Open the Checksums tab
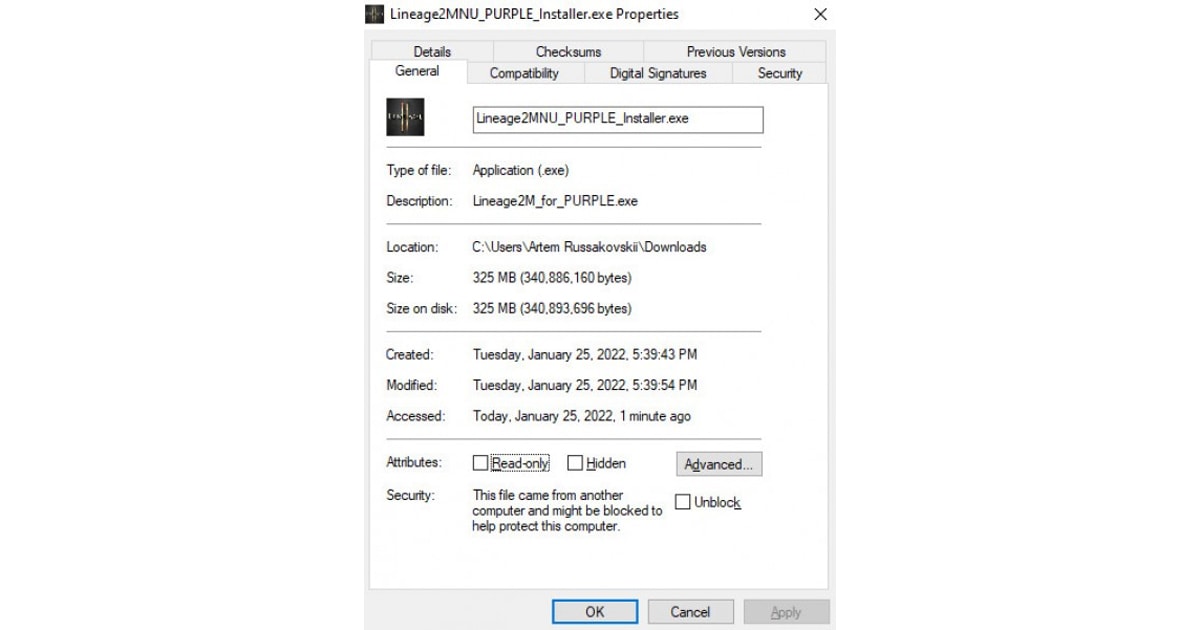The height and width of the screenshot is (630, 1200). pos(568,52)
